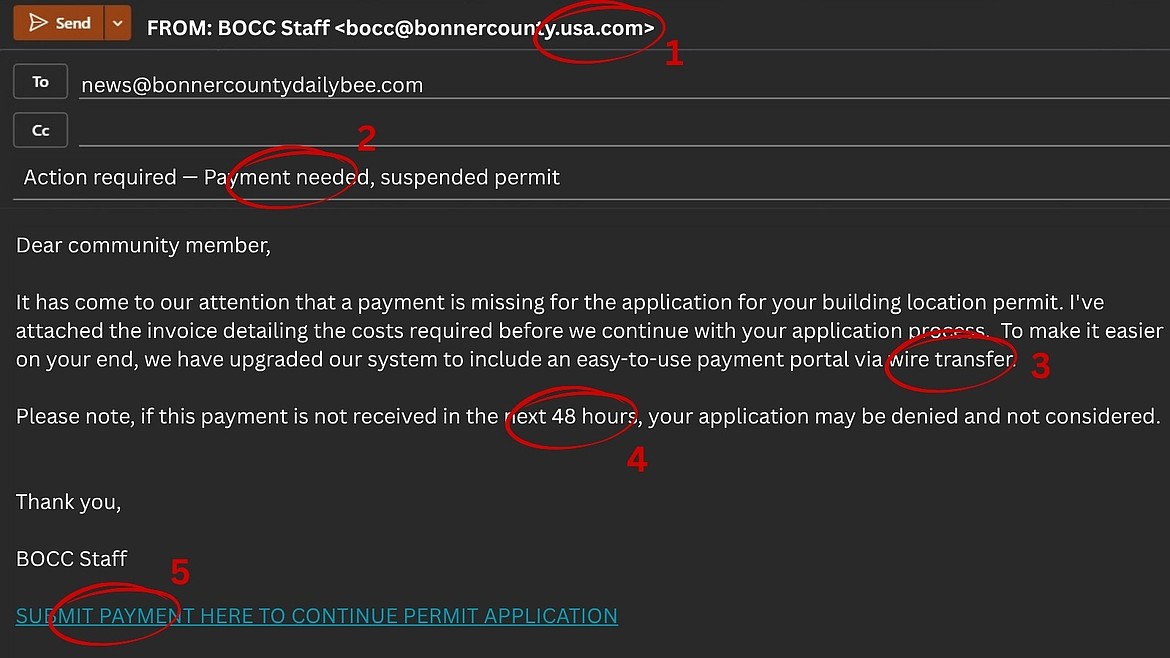Click the red annotation number 5
Viewport: 1170px width, 658px height.
tap(180, 572)
